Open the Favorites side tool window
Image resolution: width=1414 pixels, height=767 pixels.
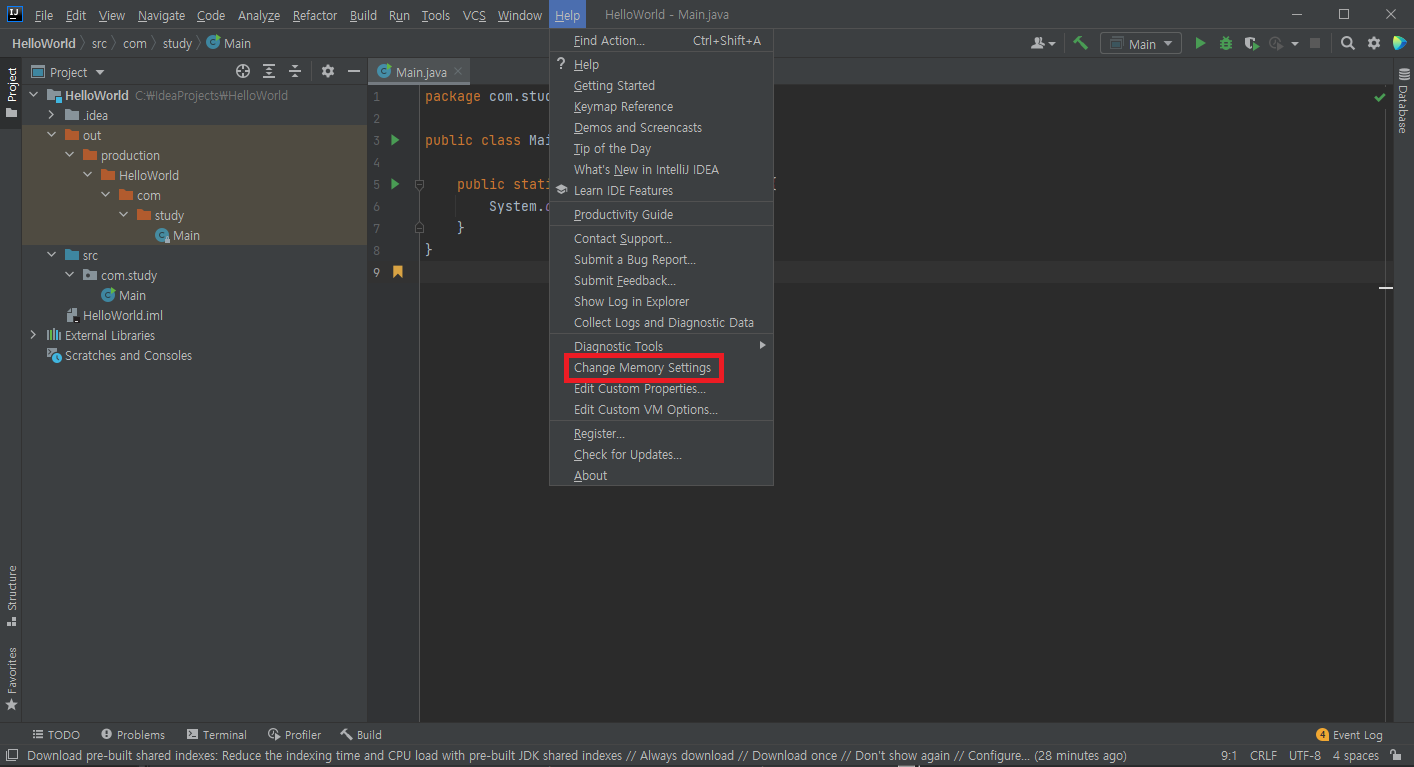tap(12, 679)
